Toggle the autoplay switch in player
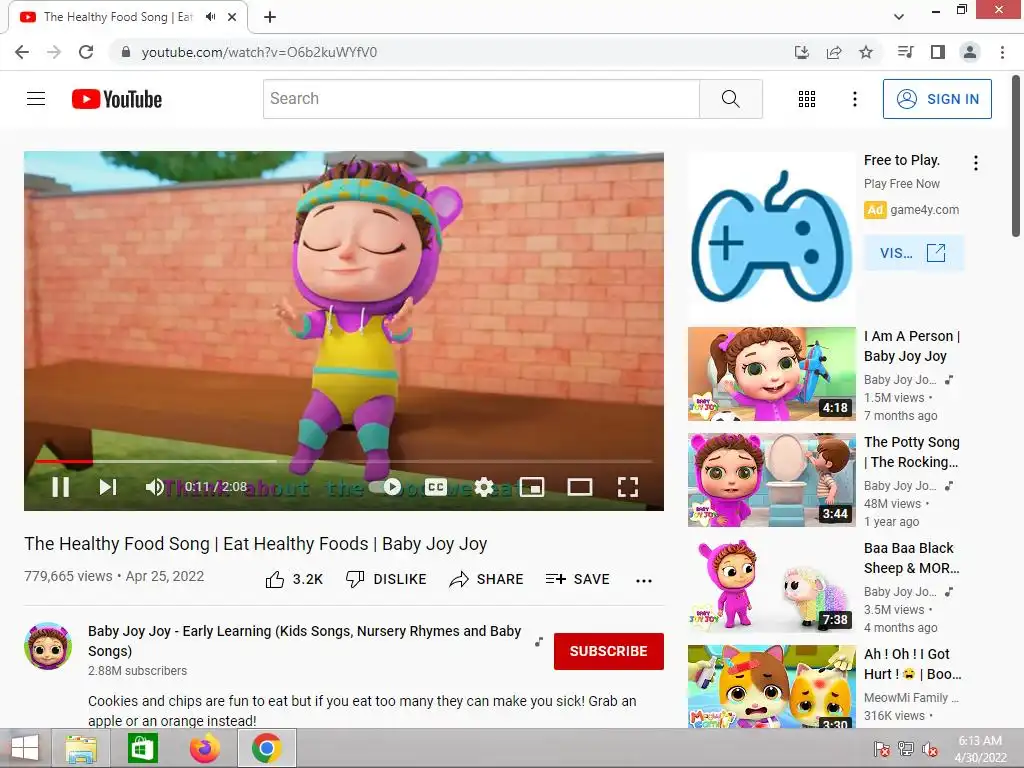 tap(385, 487)
